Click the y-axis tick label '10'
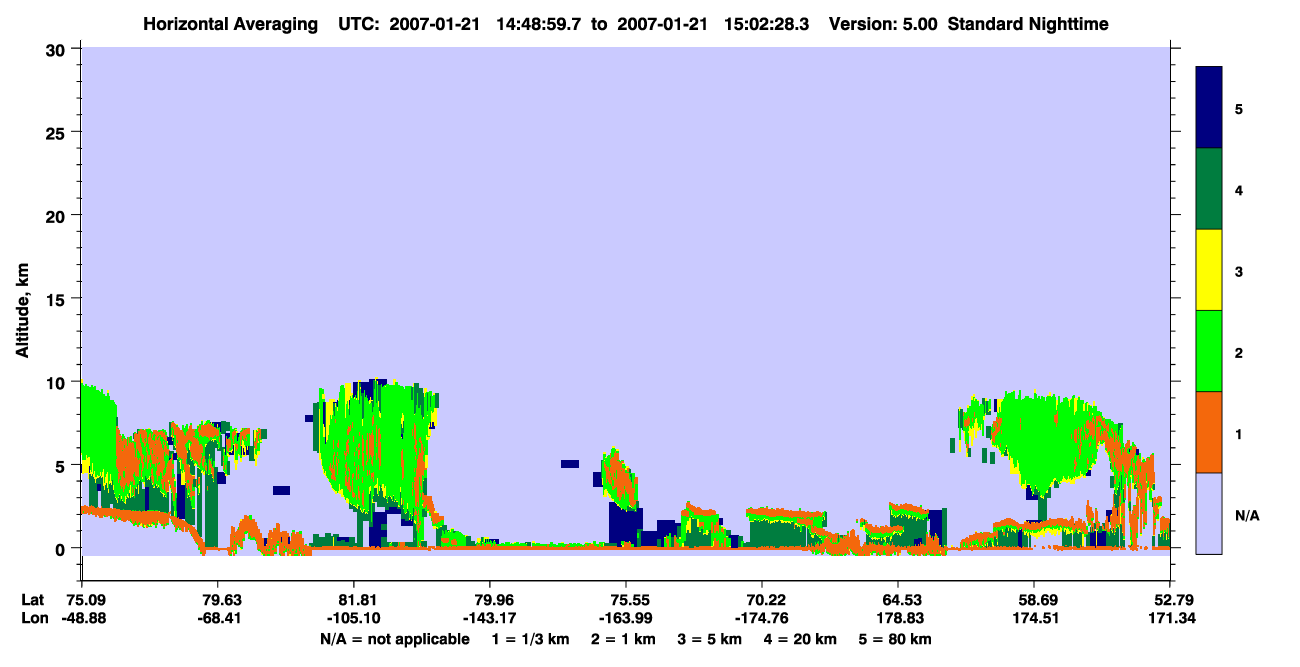The width and height of the screenshot is (1300, 667). click(x=58, y=382)
